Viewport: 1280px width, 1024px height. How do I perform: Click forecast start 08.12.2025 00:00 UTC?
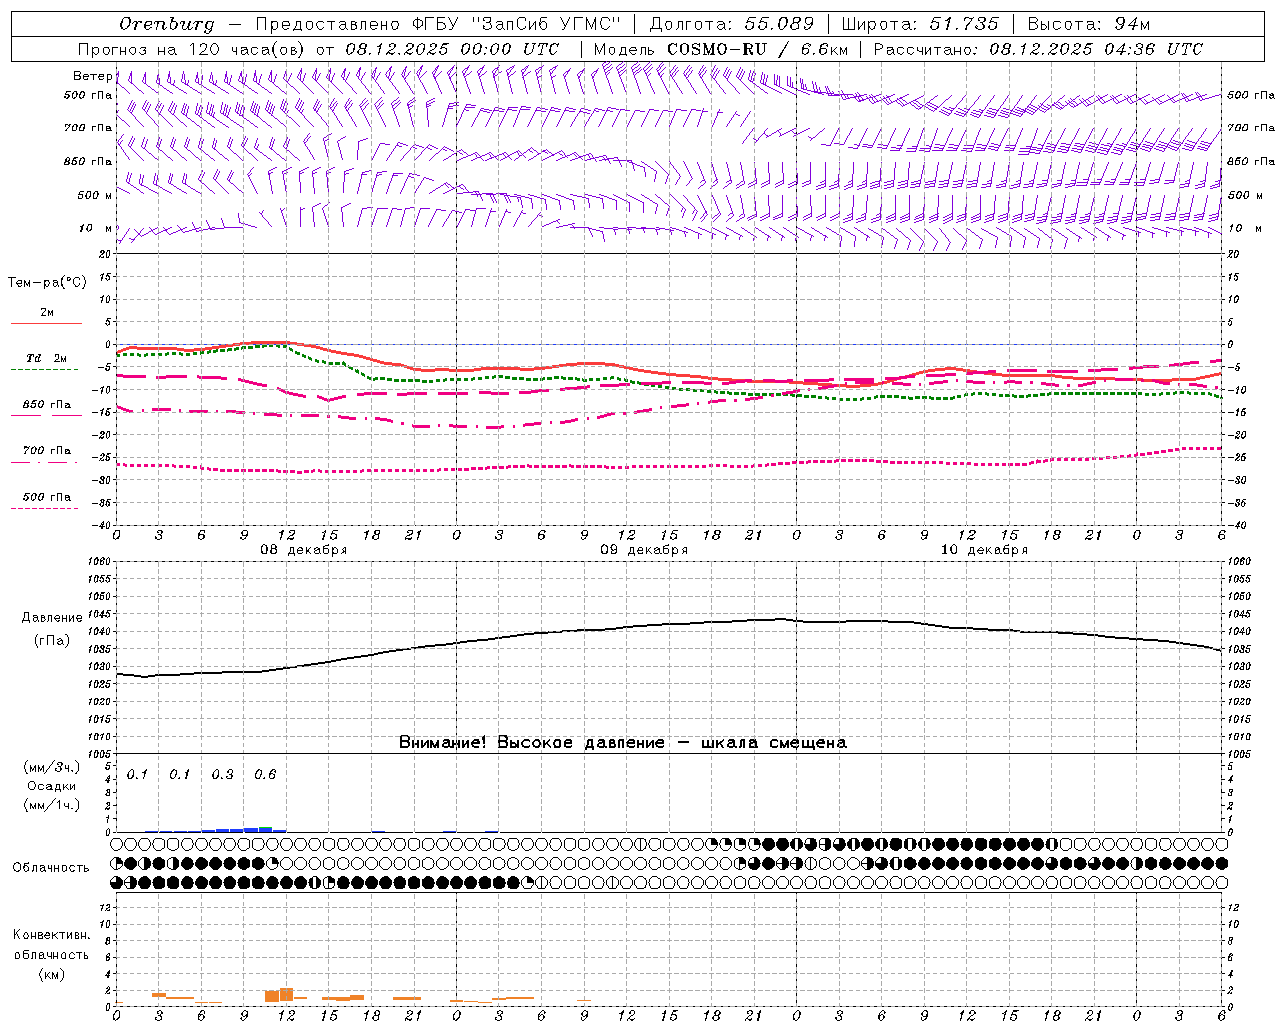point(452,49)
